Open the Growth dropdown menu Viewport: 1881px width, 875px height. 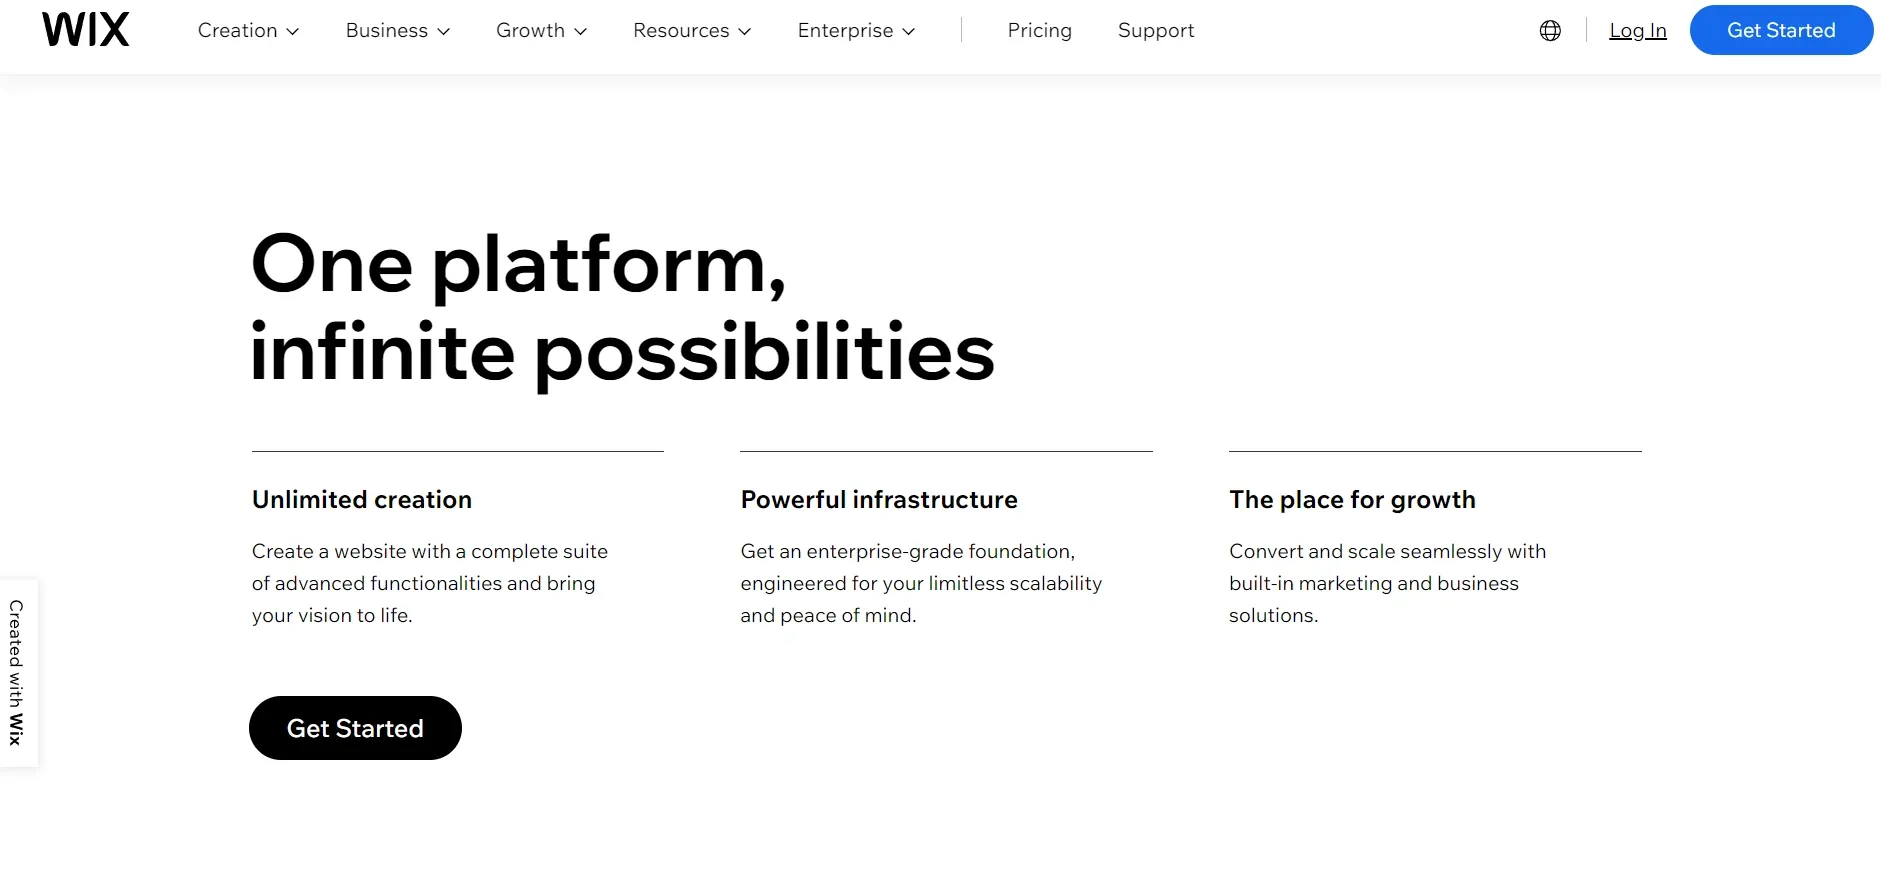541,31
